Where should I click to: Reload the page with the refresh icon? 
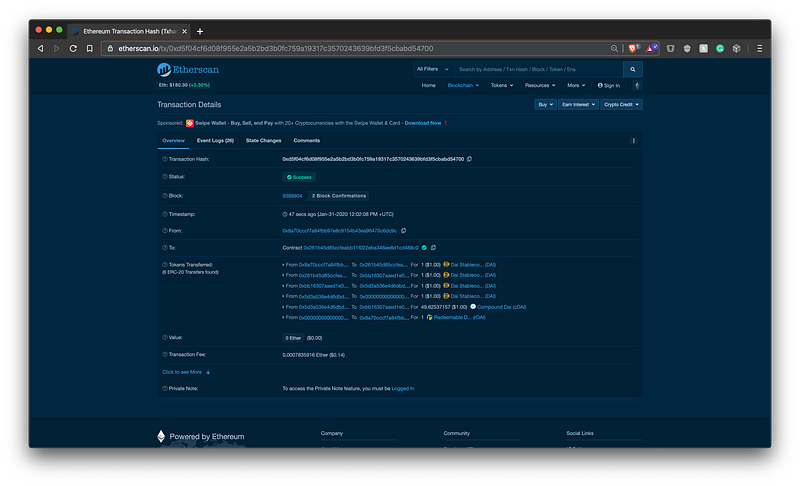pyautogui.click(x=73, y=48)
